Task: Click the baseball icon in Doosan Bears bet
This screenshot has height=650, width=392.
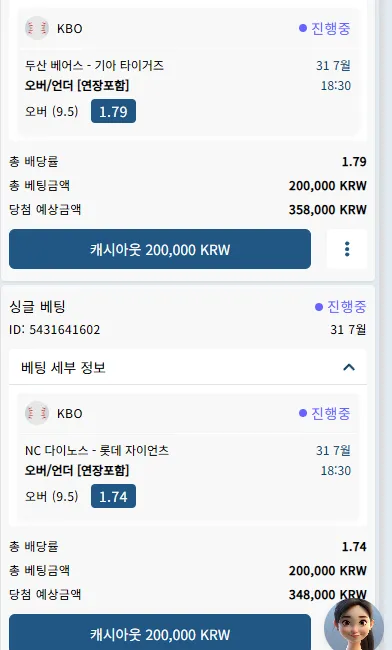Action: click(37, 28)
